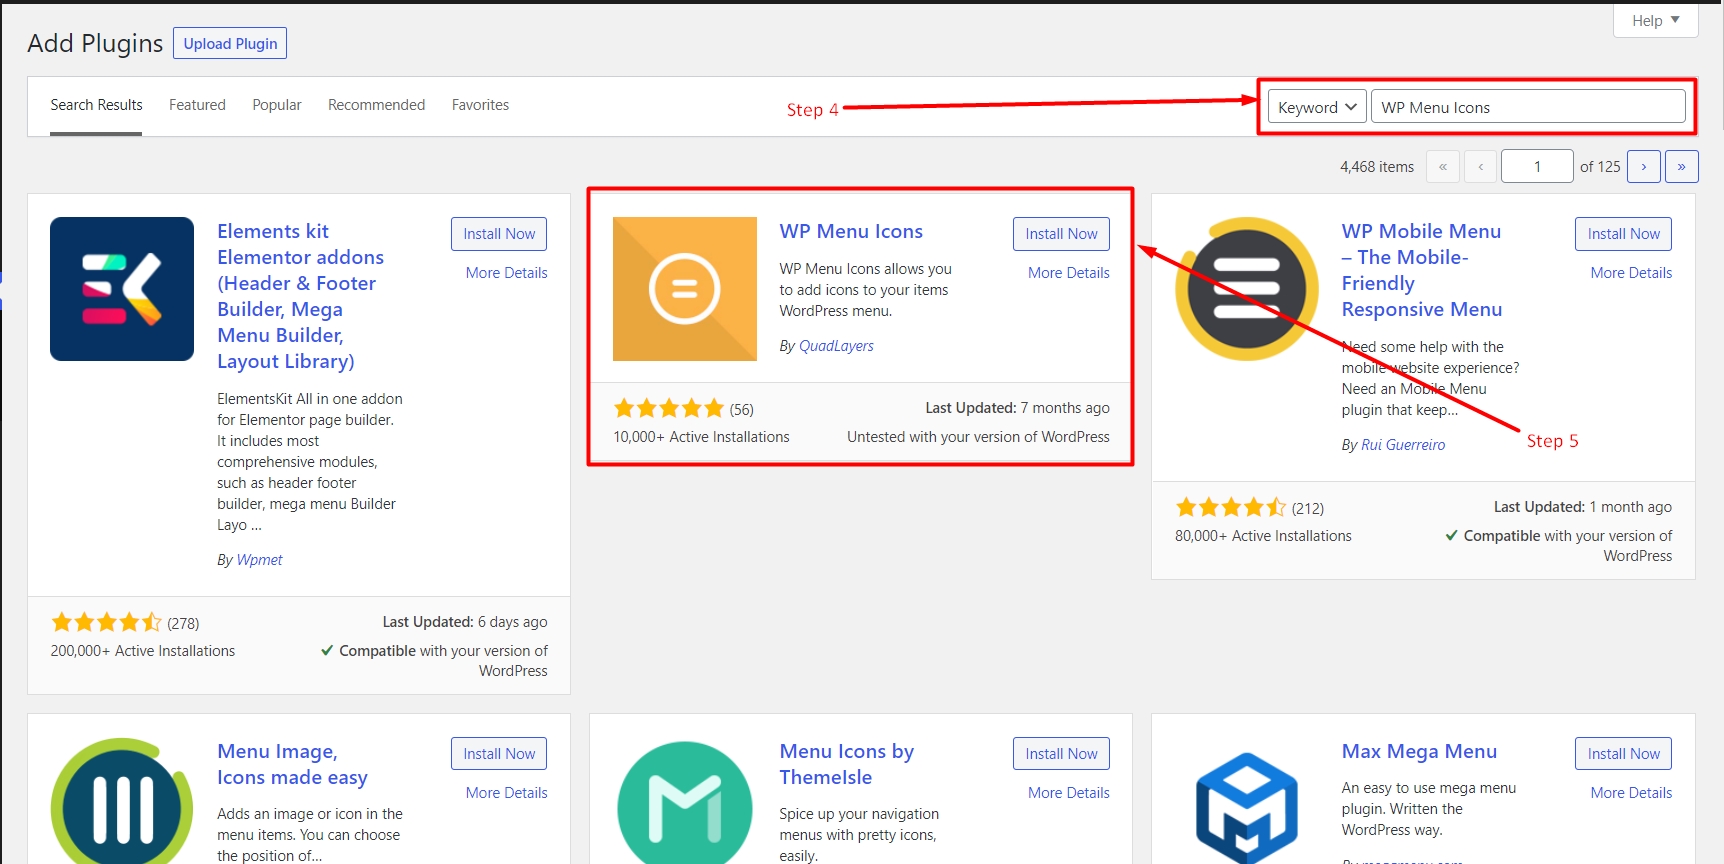Open the WP Menu Icons plugin title

pyautogui.click(x=851, y=231)
